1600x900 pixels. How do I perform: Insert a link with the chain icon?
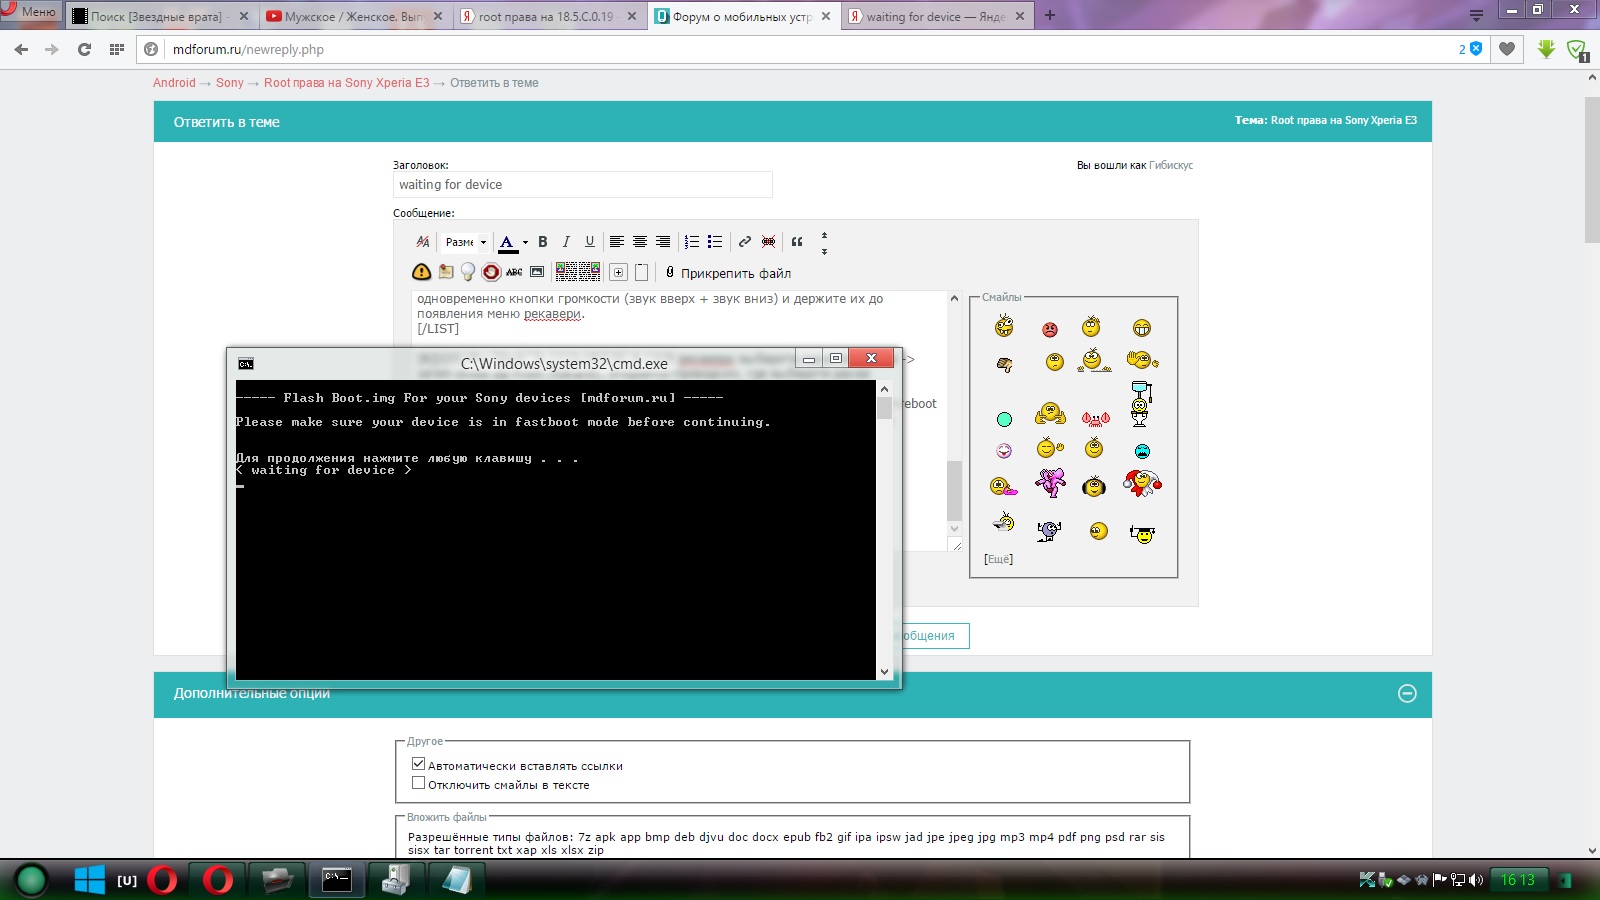(x=744, y=242)
